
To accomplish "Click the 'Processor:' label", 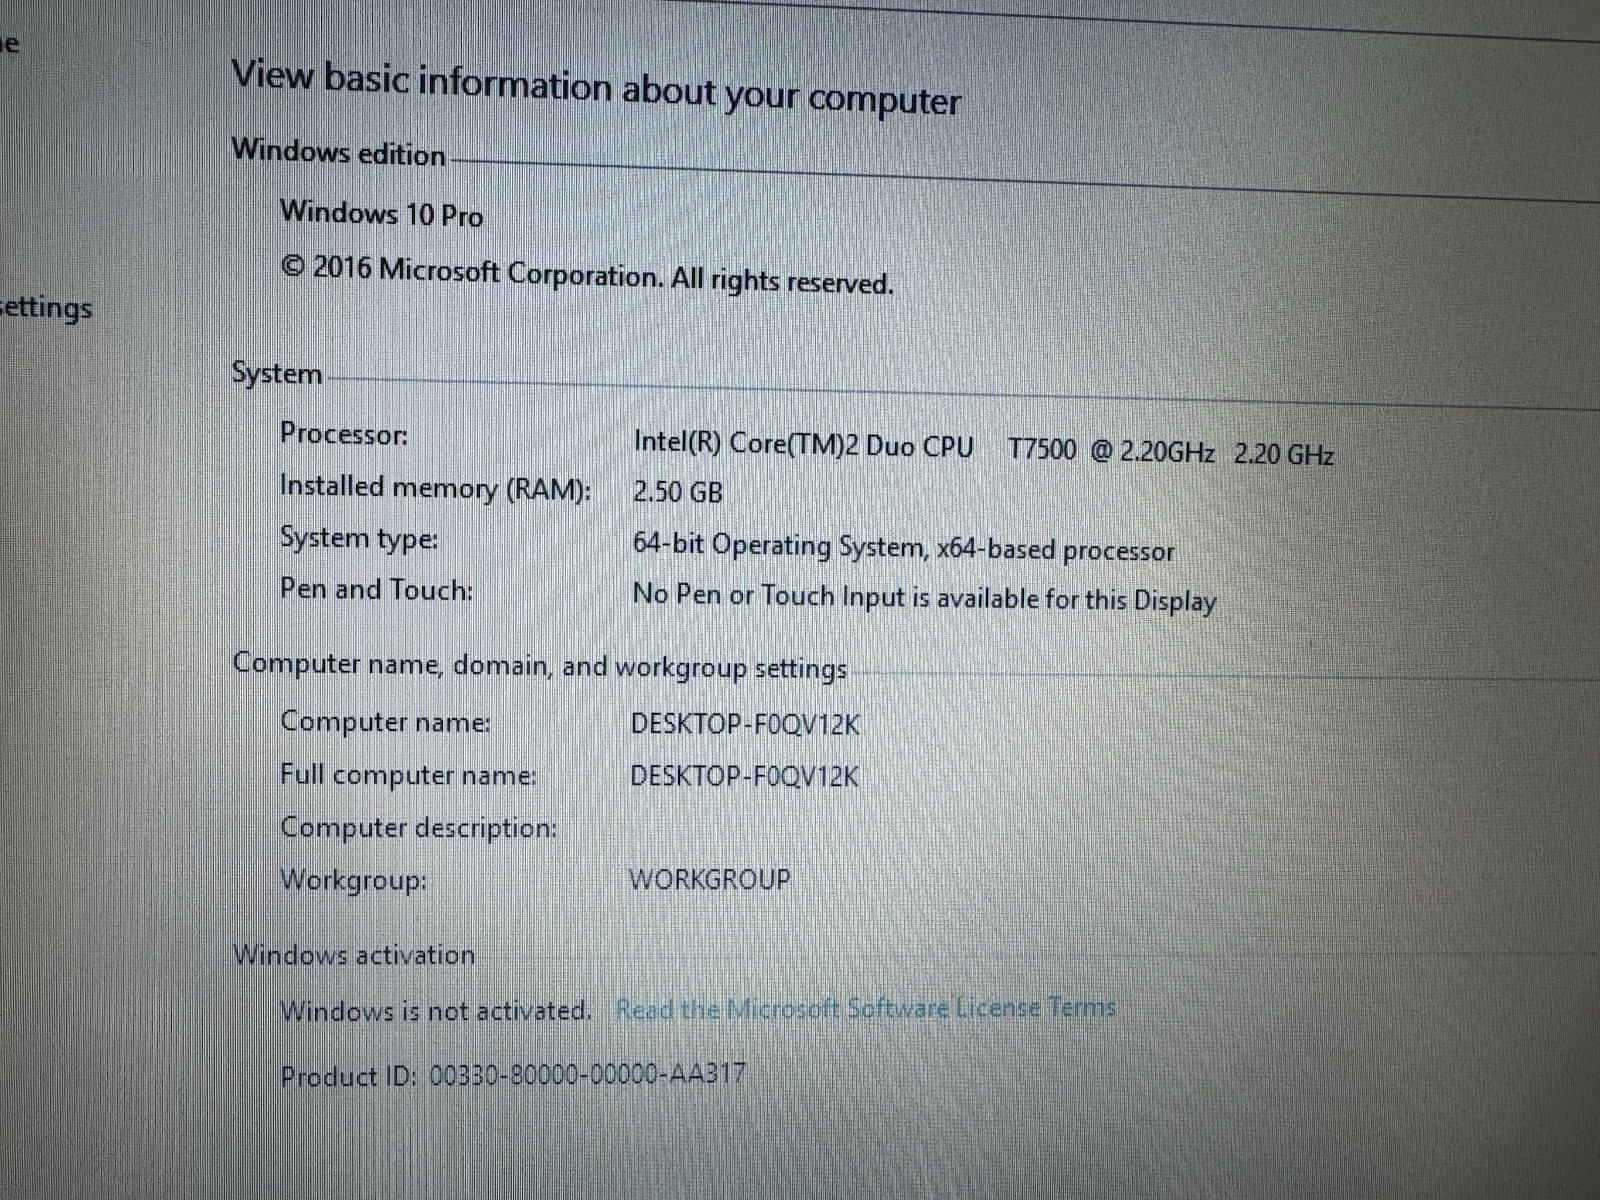I will click(x=344, y=434).
